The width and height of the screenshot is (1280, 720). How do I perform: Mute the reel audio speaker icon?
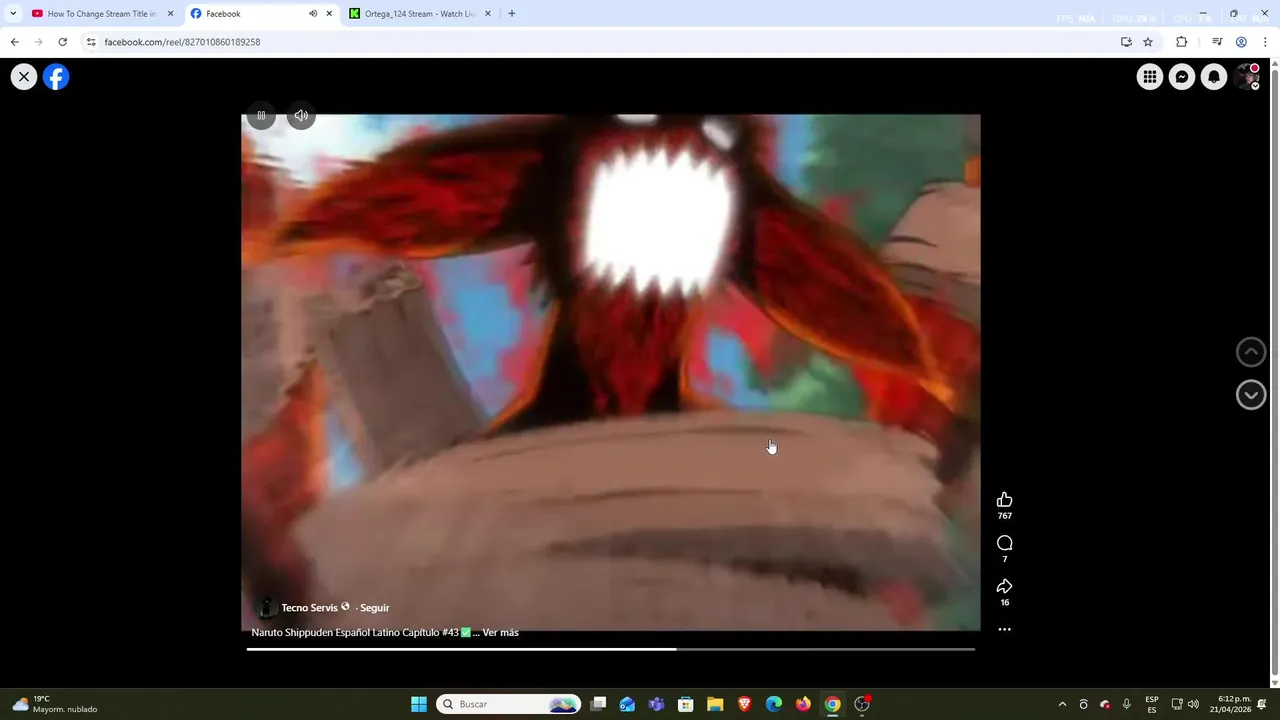tap(301, 116)
